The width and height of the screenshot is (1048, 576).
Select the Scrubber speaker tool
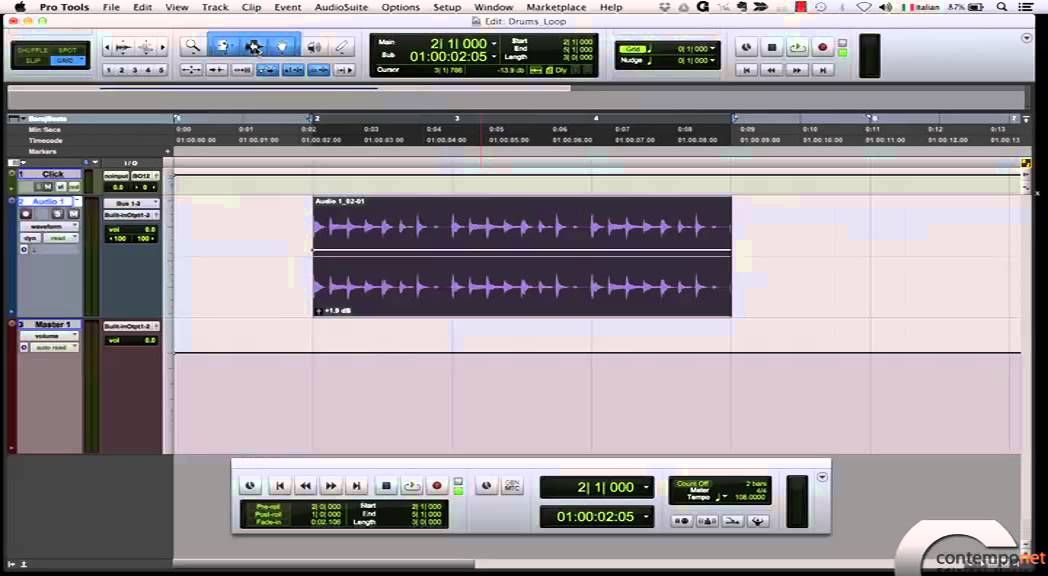click(x=314, y=47)
